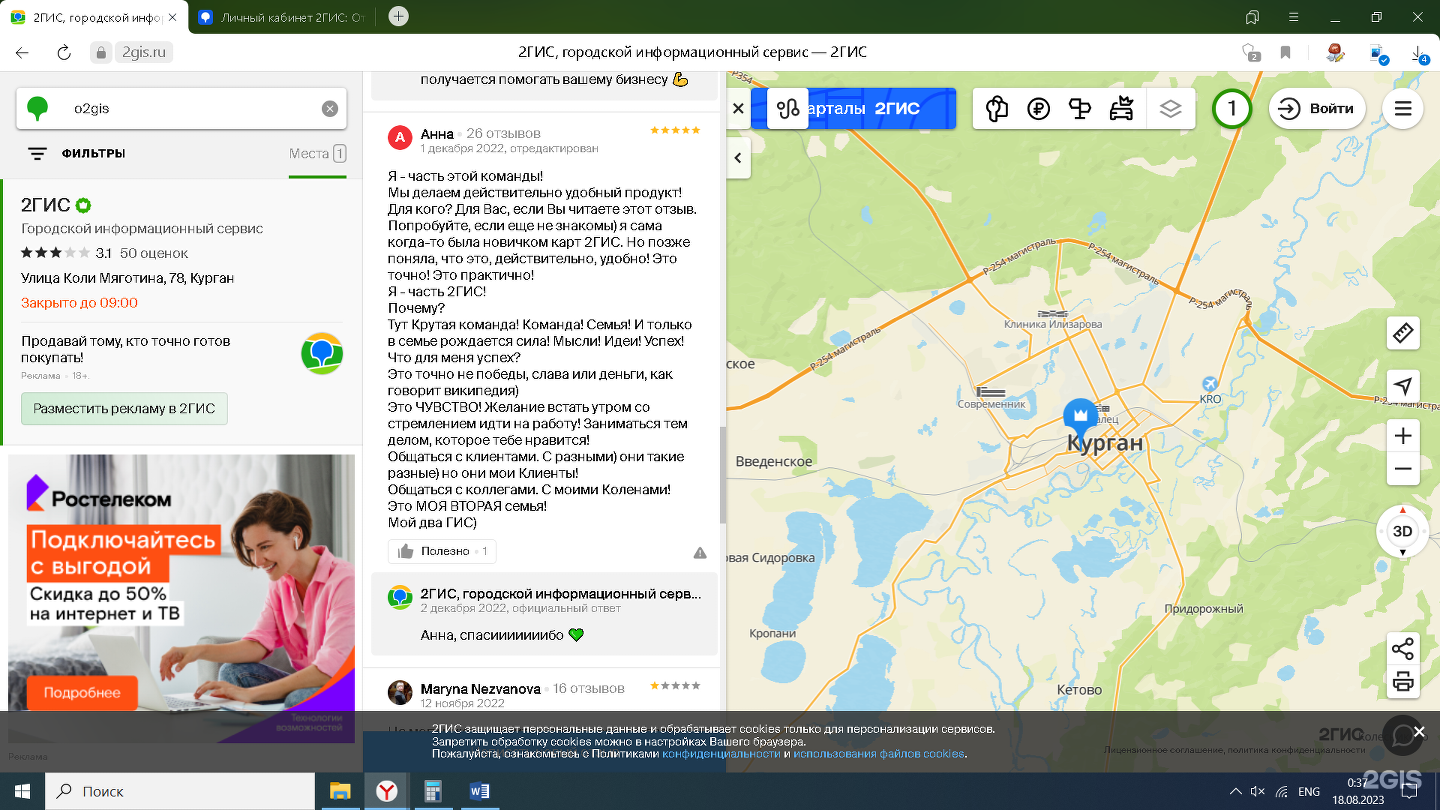The image size is (1440, 810).
Task: Locate me with the navigation arrow
Action: (x=1403, y=386)
